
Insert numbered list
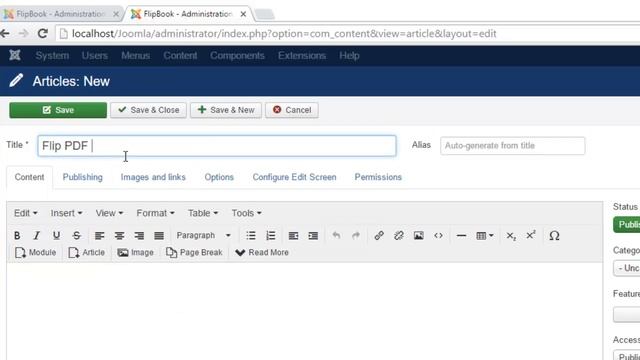271,236
